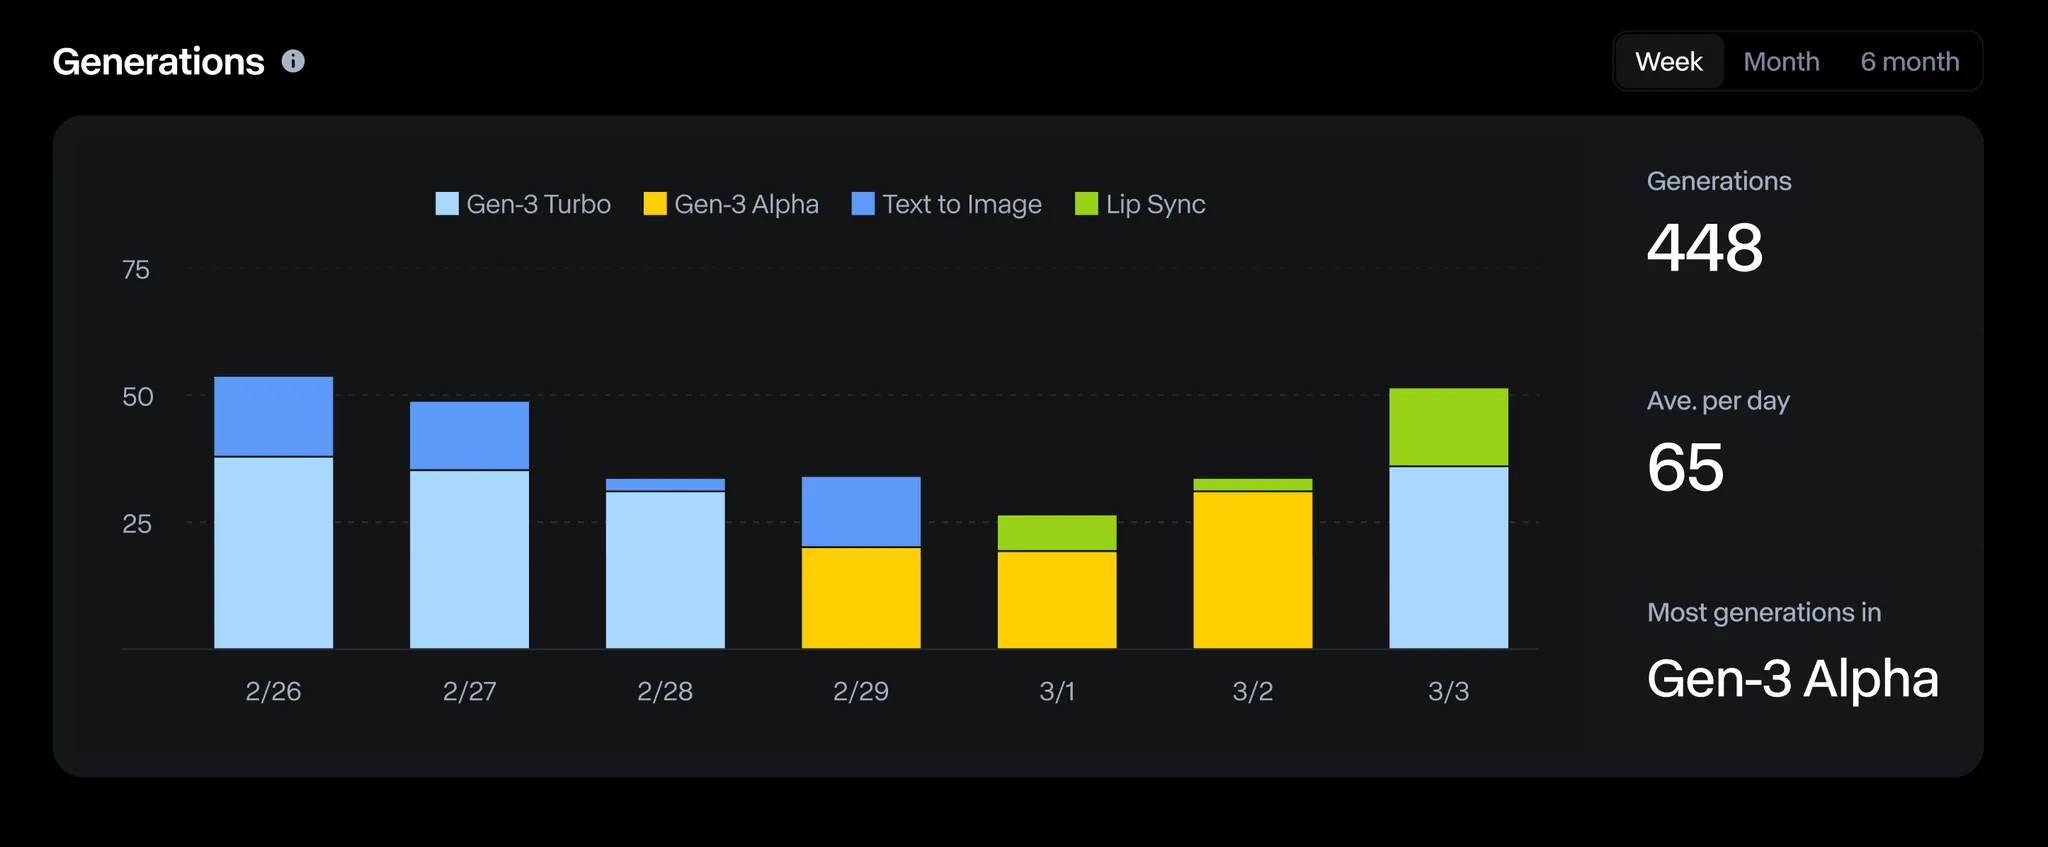
Task: Select the Gen-3 Turbo bar segment for 2/26
Action: [274, 553]
